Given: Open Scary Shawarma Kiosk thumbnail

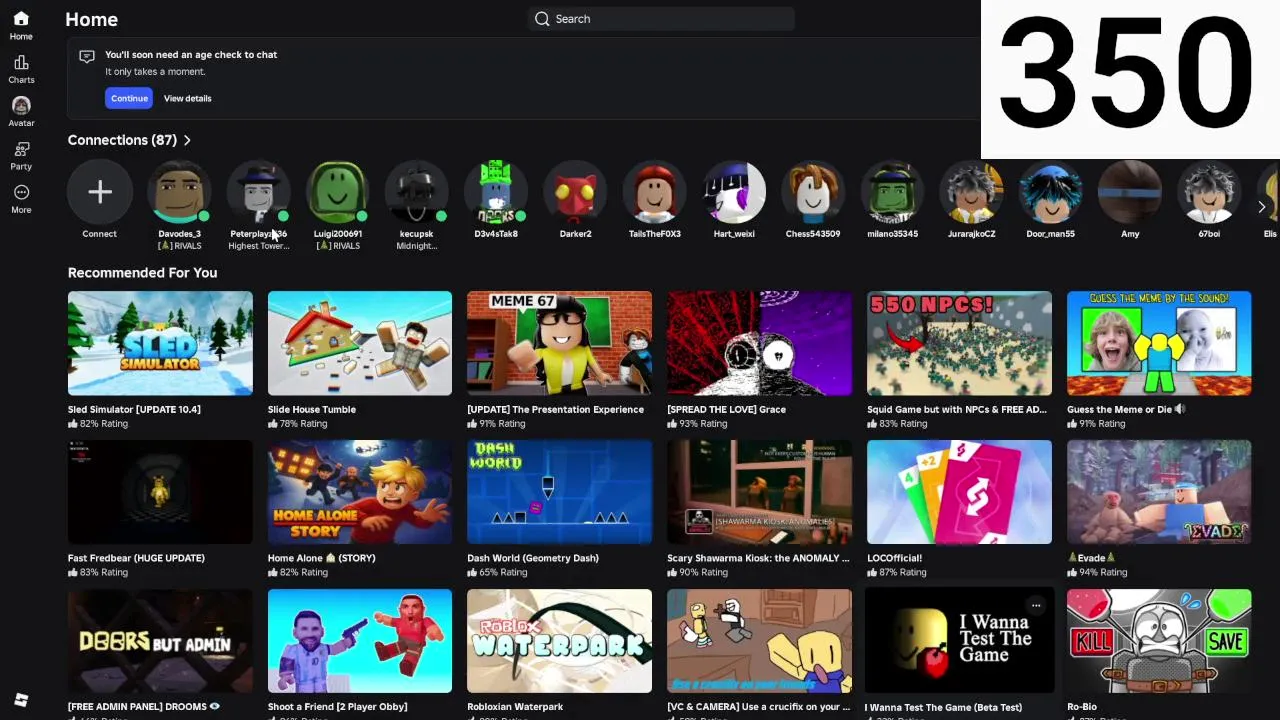Looking at the screenshot, I should (x=759, y=492).
